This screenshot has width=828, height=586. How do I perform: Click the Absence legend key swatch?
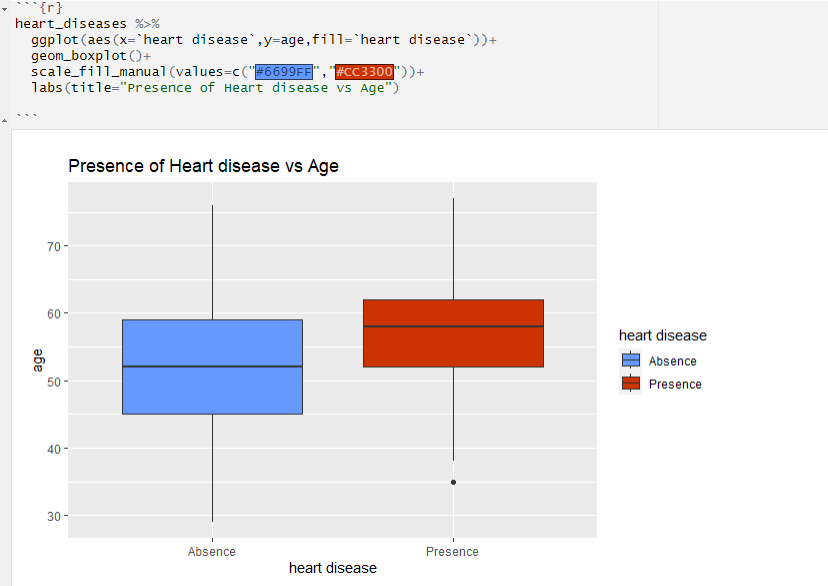click(630, 361)
